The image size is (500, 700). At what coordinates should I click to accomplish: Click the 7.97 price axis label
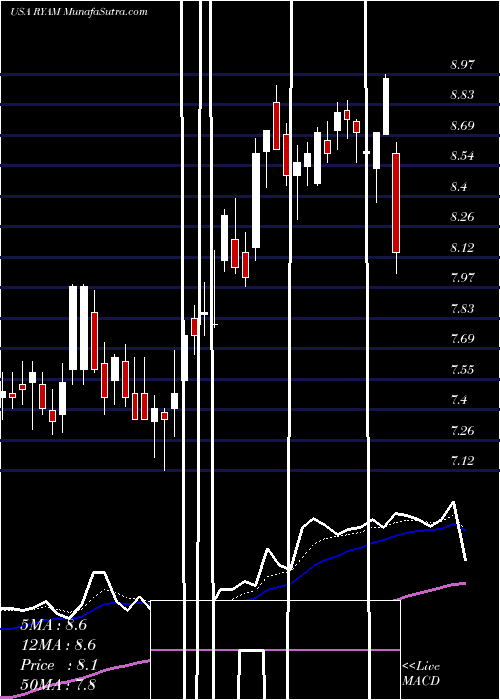[462, 278]
